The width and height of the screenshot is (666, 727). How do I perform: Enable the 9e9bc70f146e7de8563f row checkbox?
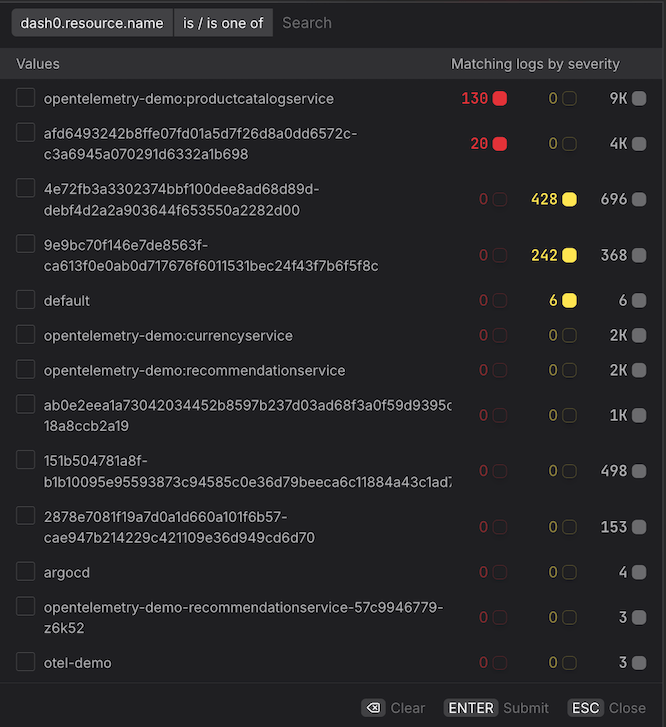(x=26, y=244)
